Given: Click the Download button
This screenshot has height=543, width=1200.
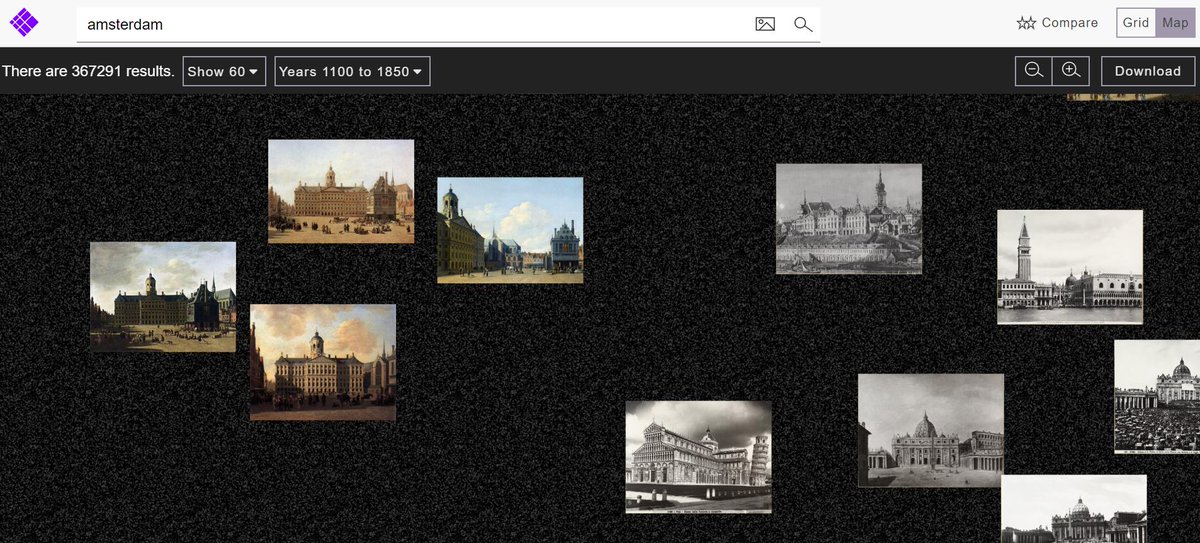Looking at the screenshot, I should 1148,71.
